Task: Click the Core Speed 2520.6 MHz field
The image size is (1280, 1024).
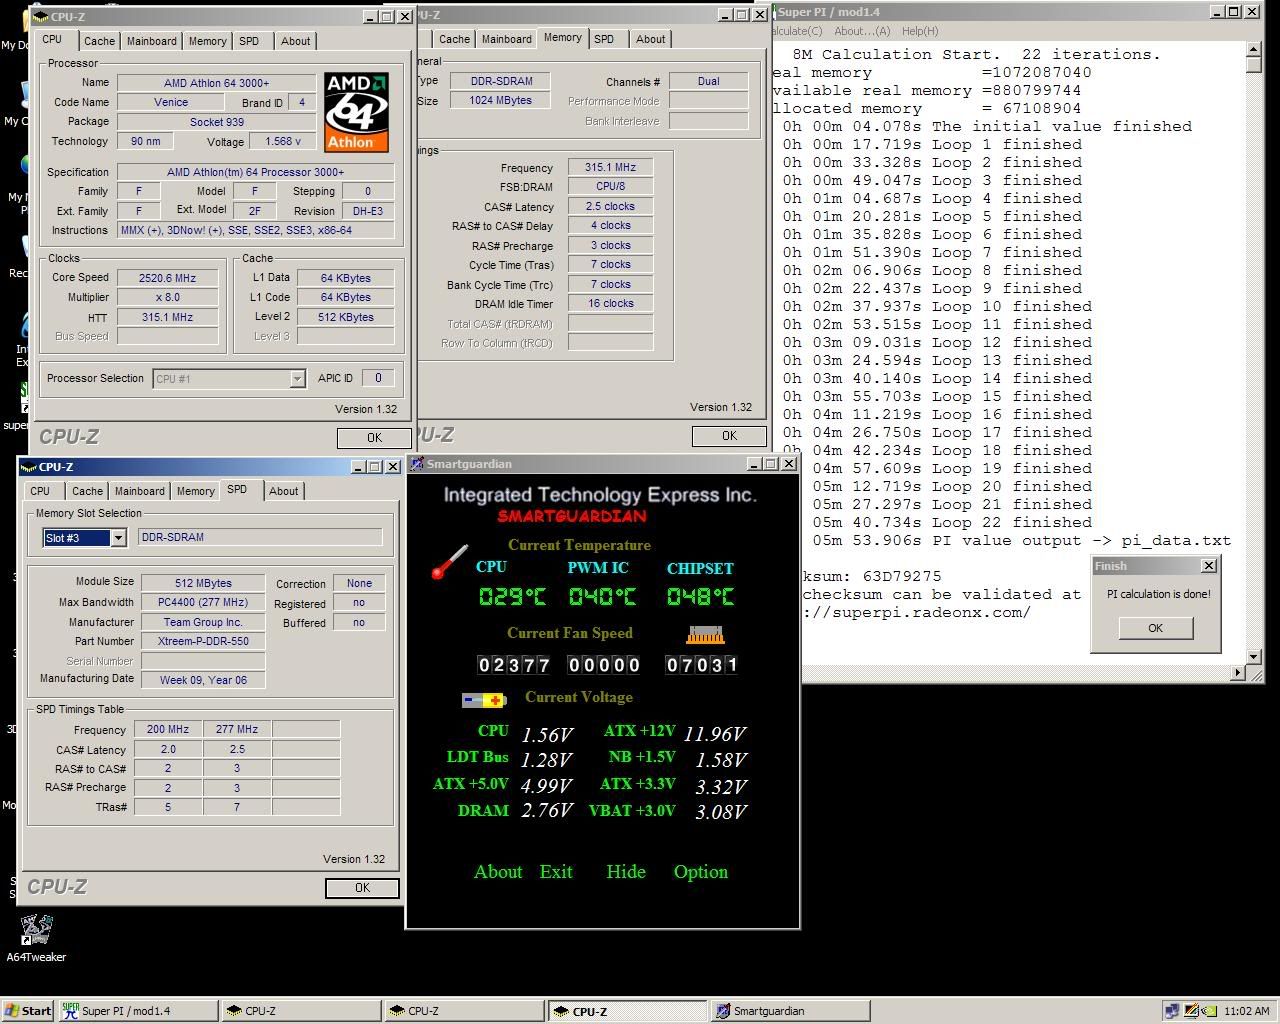Action: 167,278
